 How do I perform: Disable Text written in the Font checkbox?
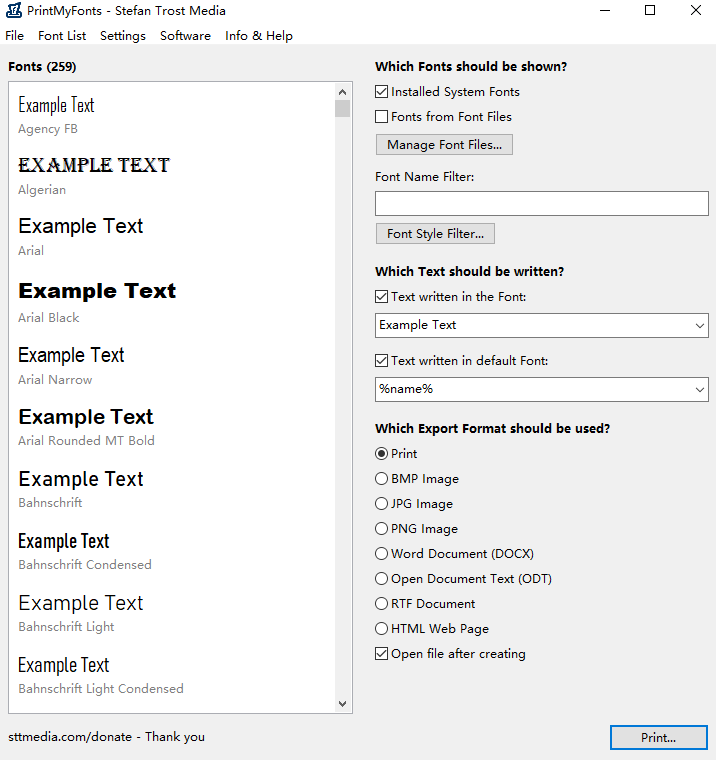click(382, 297)
